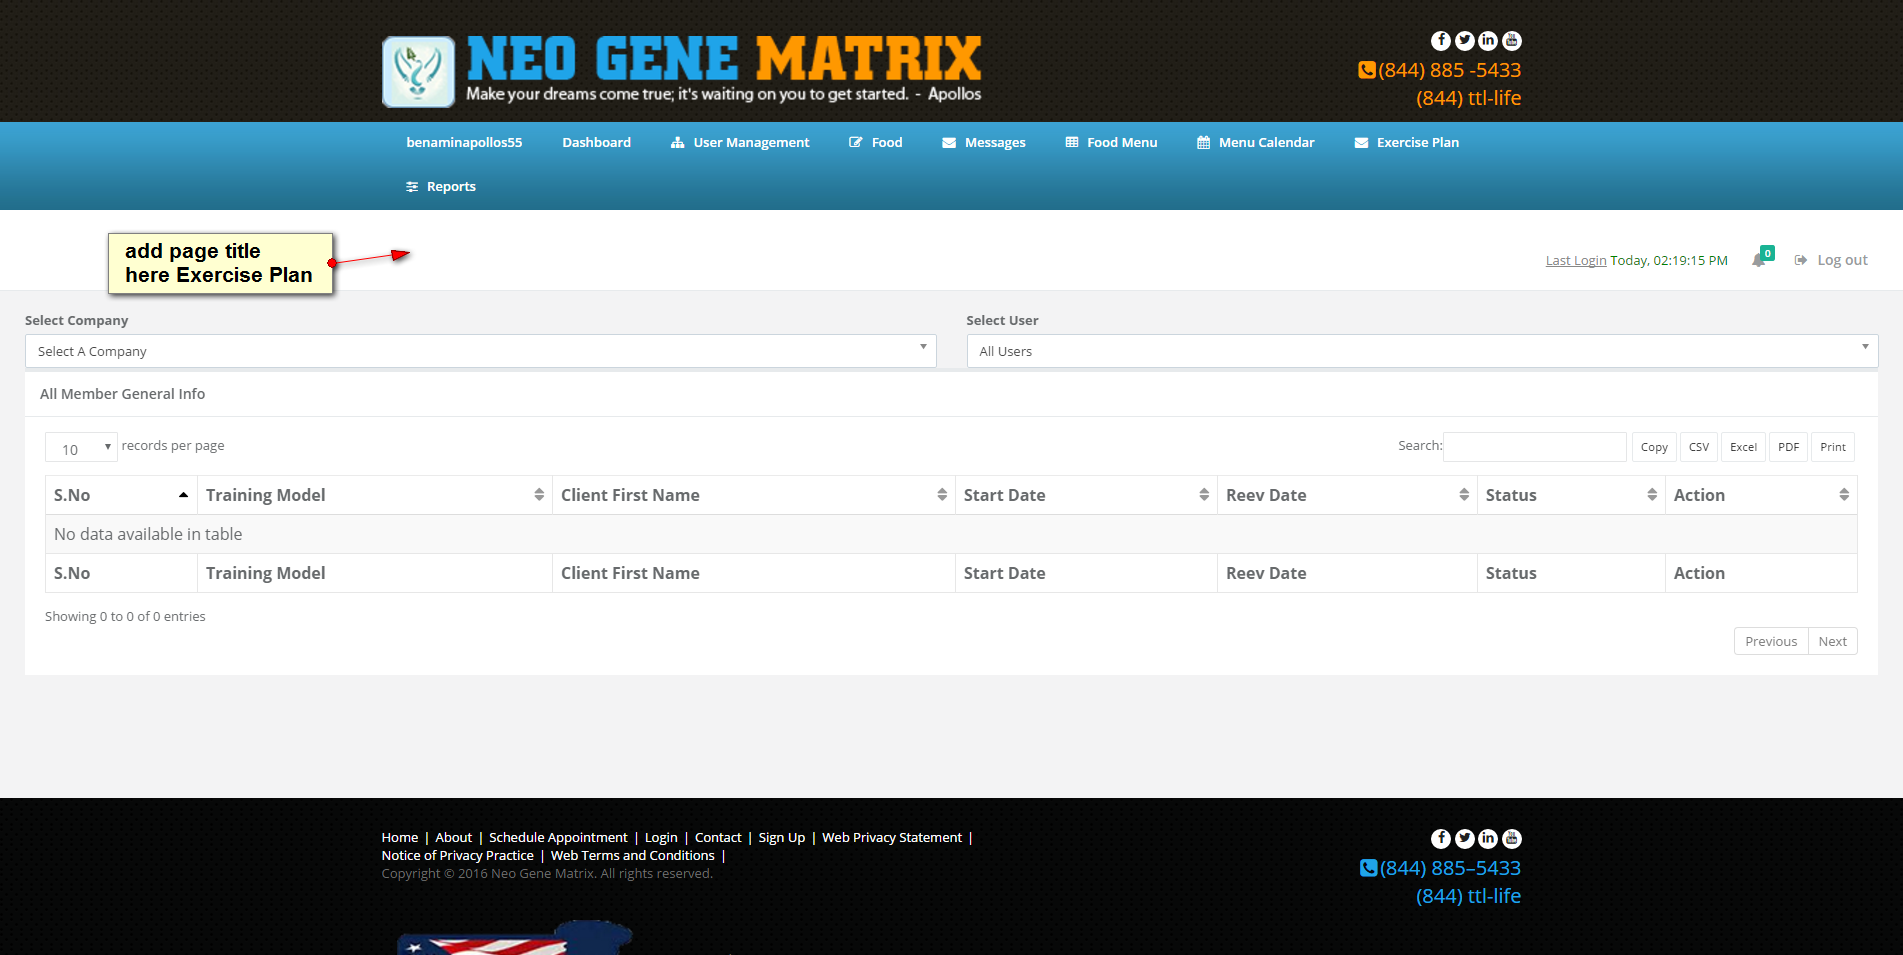1903x955 pixels.
Task: Sort by Reev Date column arrows
Action: [1464, 495]
